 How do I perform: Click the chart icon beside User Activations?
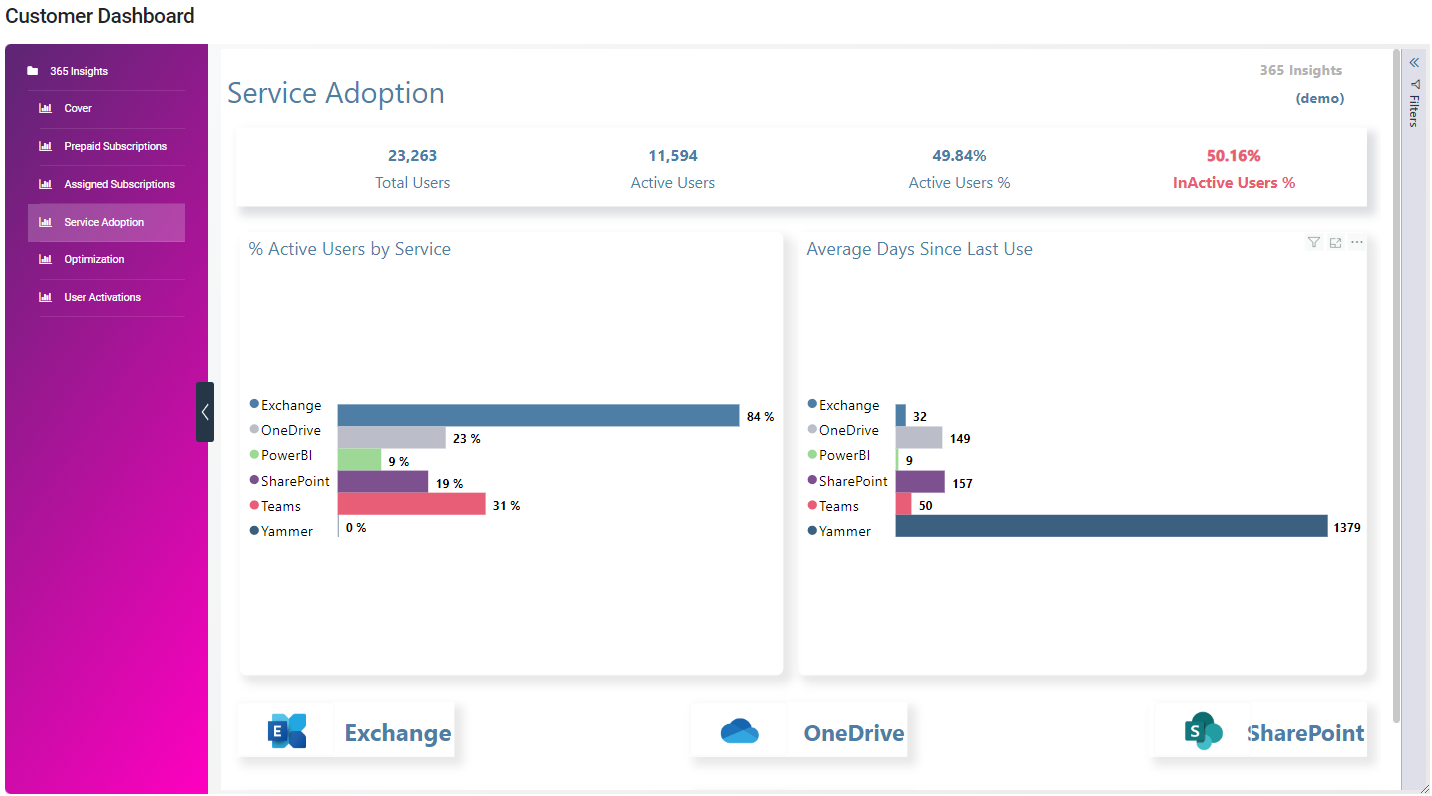pos(45,297)
